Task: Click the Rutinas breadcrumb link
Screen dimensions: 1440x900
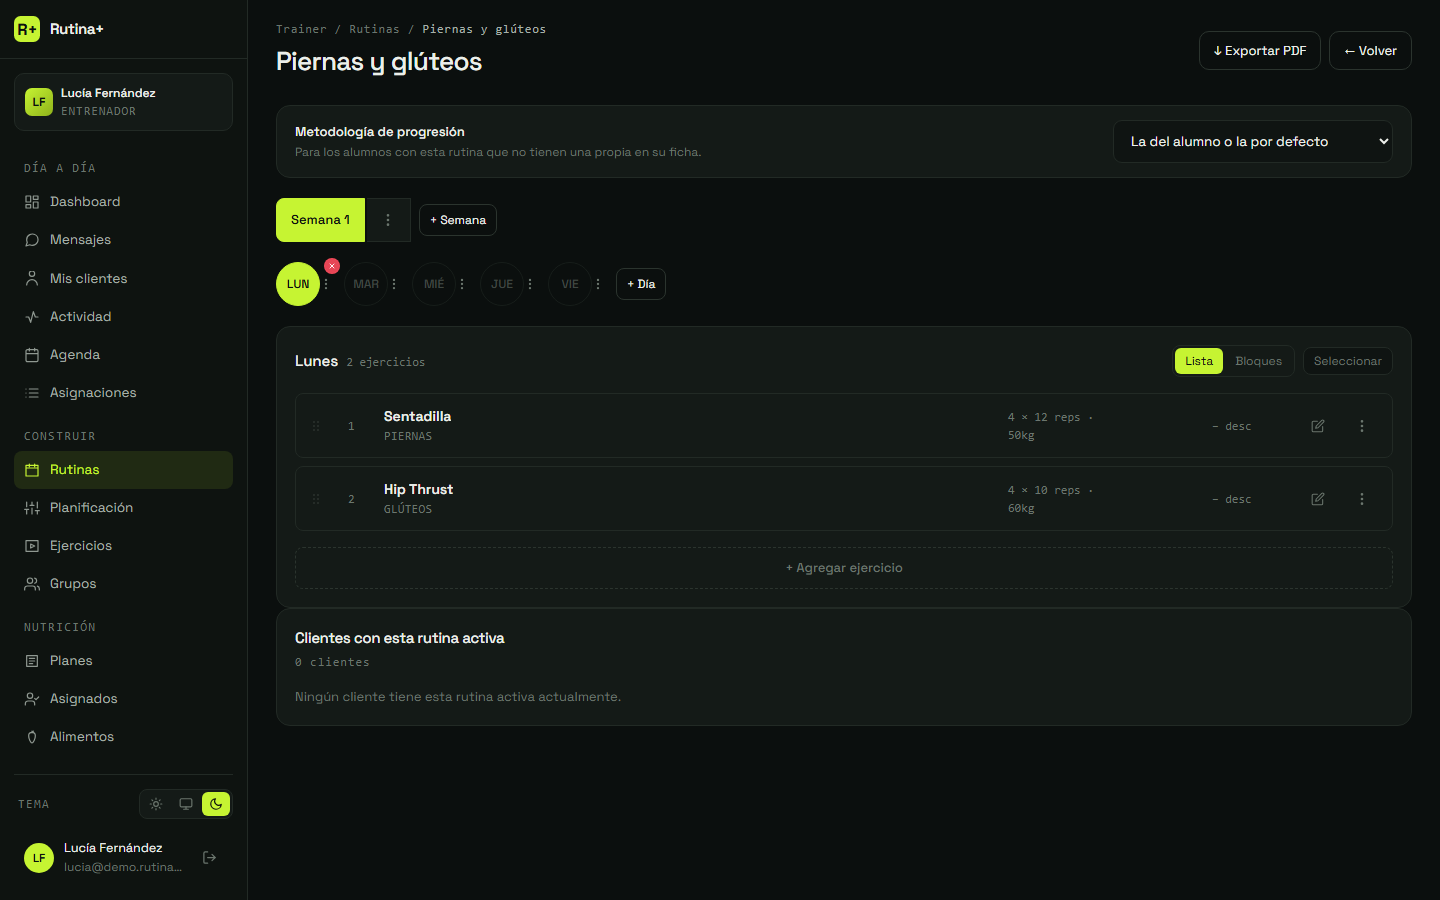Action: [374, 29]
